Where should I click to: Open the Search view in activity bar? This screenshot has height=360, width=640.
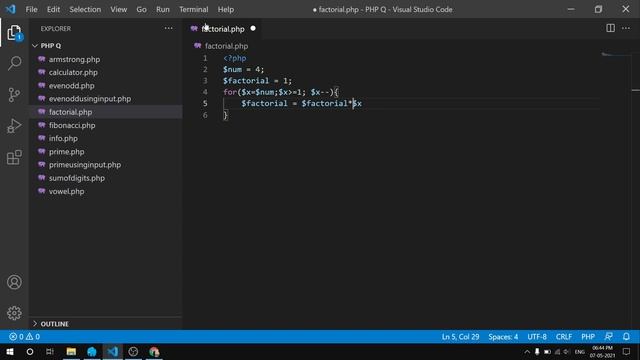pos(14,63)
